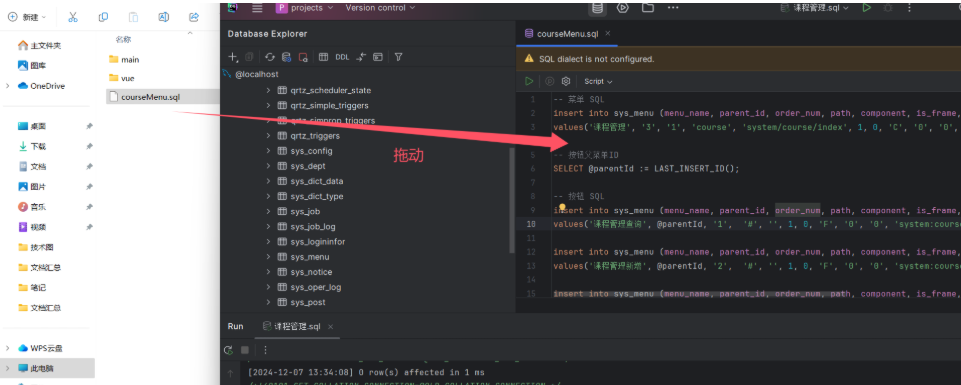961x385 pixels.
Task: Open the 新建 (New) dropdown in File Explorer
Action: [x=27, y=17]
